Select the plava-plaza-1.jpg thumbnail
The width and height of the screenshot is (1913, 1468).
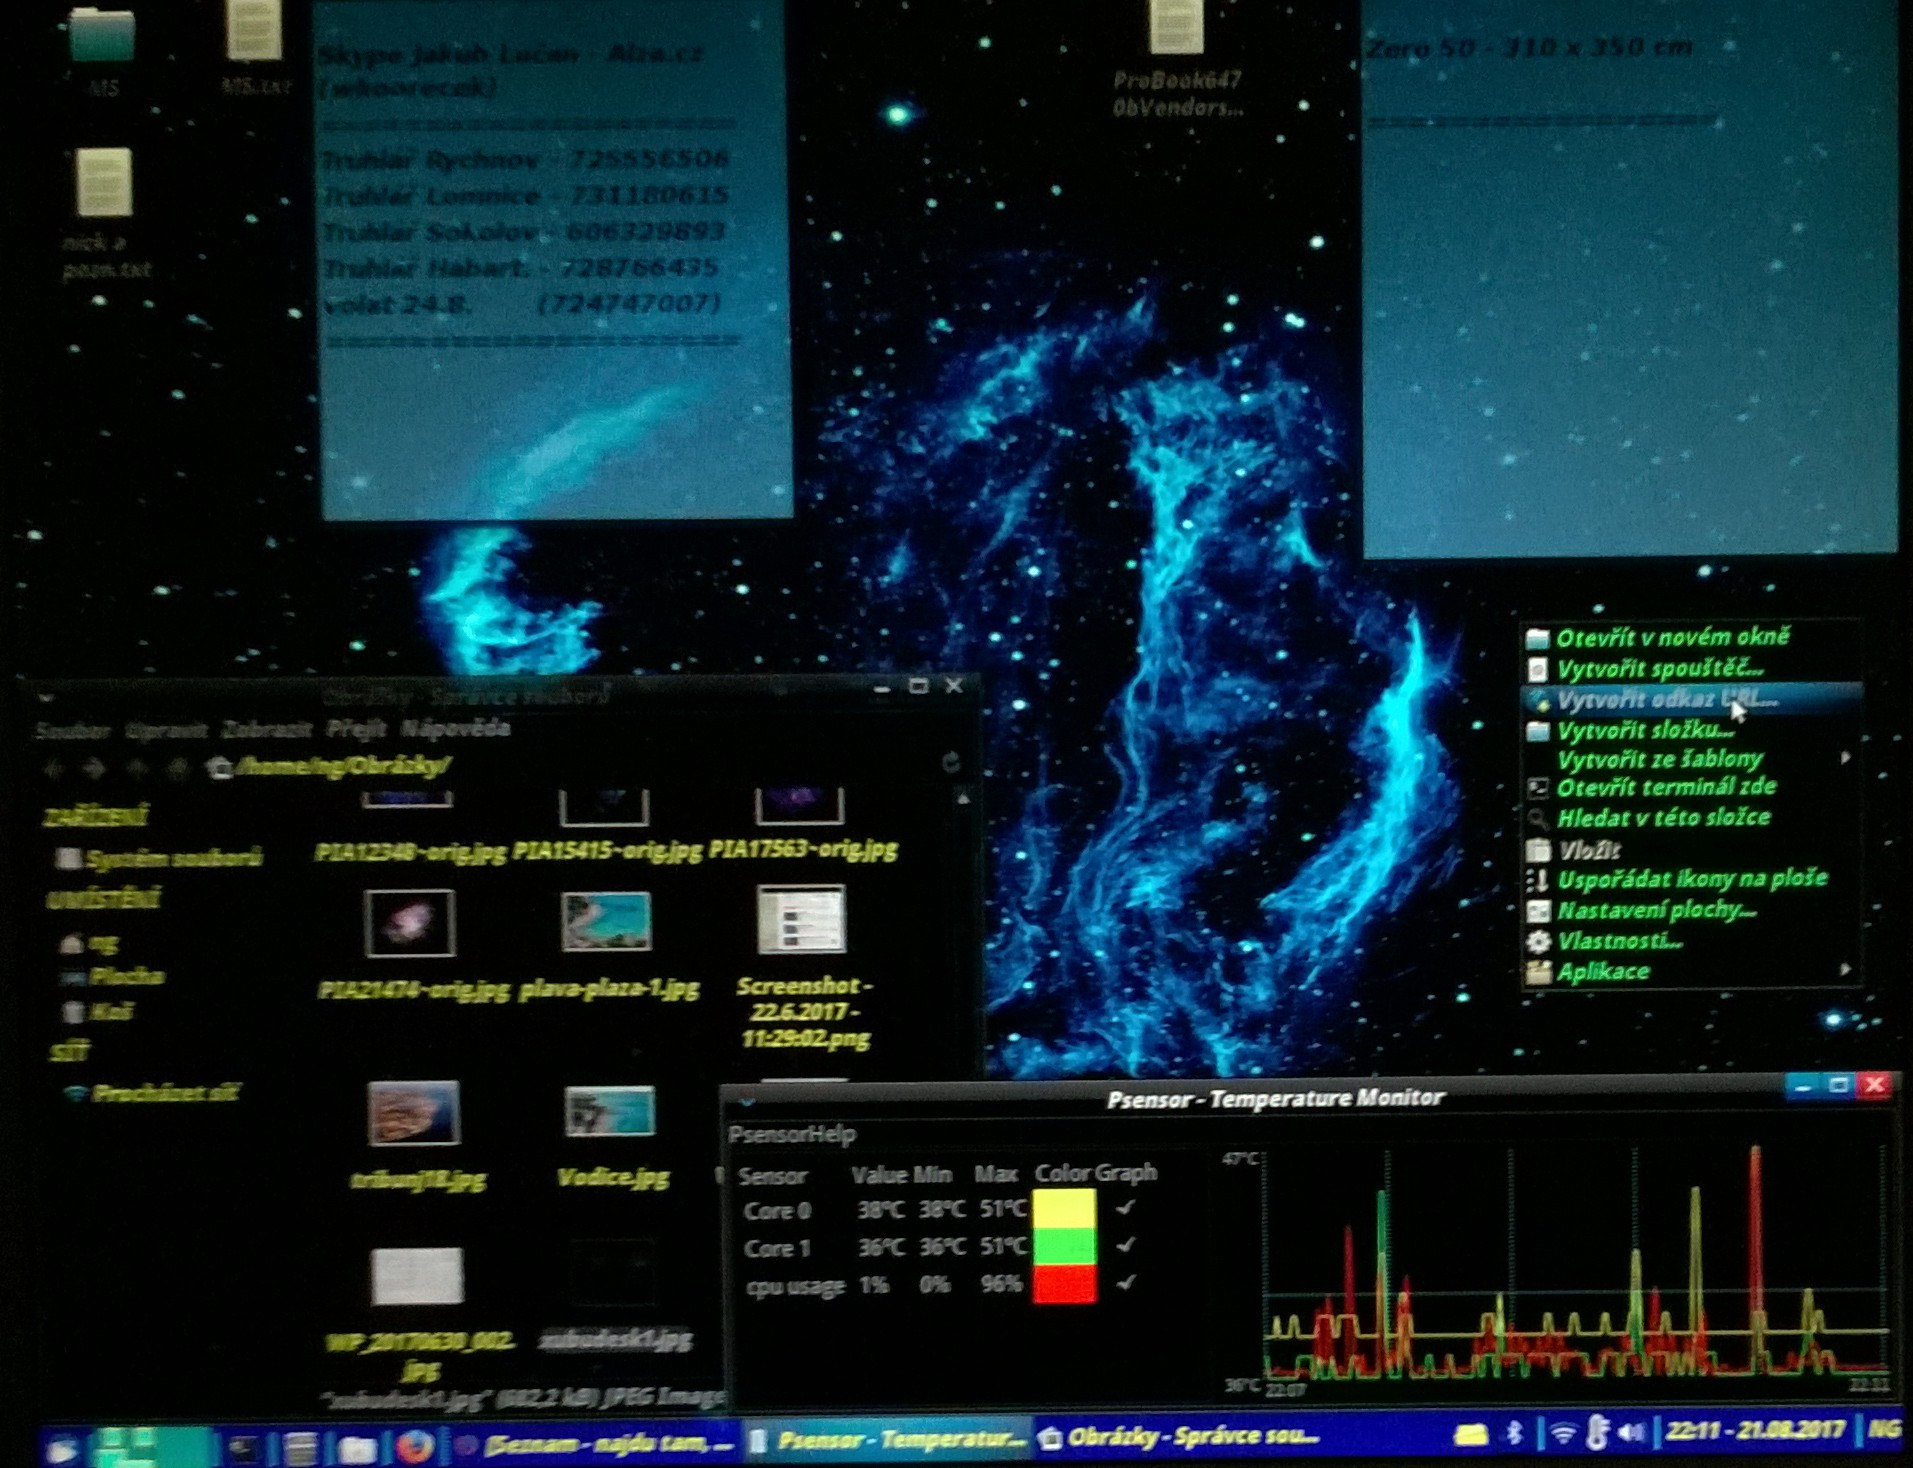pyautogui.click(x=607, y=921)
